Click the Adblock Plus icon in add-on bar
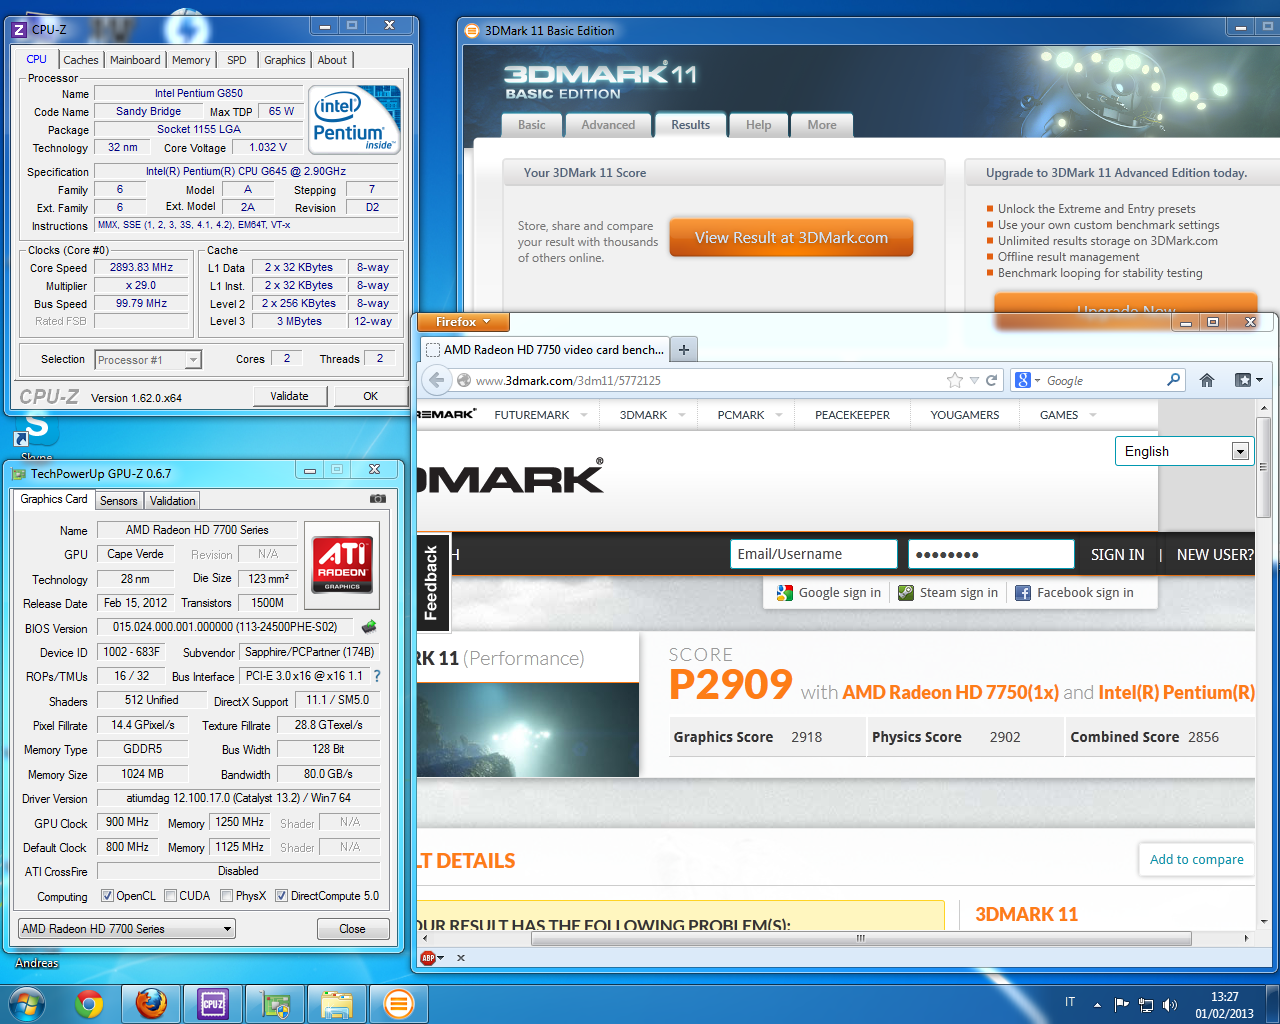This screenshot has width=1280, height=1024. click(x=429, y=958)
